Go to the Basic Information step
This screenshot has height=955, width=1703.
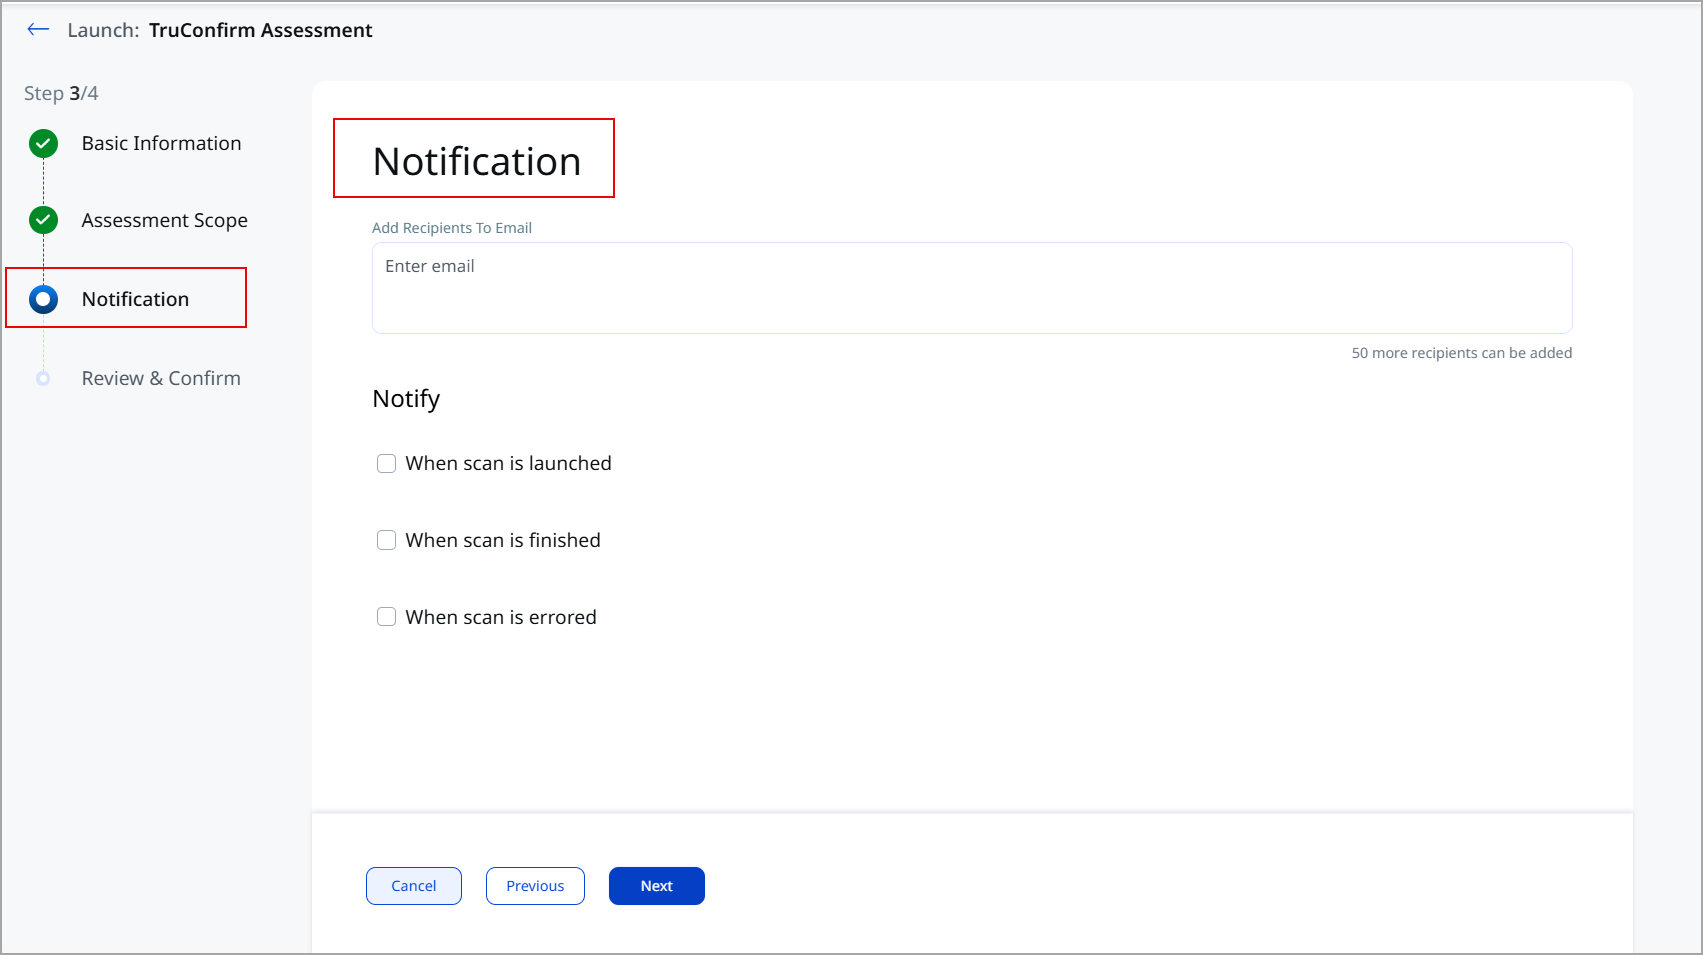(161, 143)
